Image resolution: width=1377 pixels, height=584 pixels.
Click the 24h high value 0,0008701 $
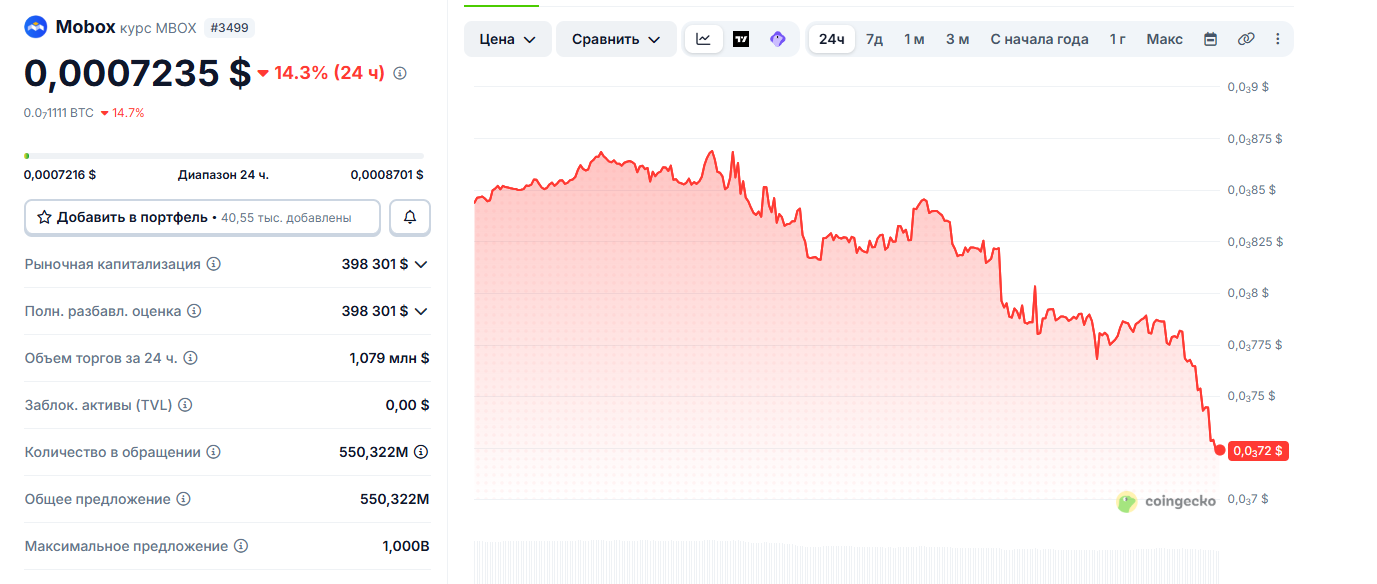387,175
